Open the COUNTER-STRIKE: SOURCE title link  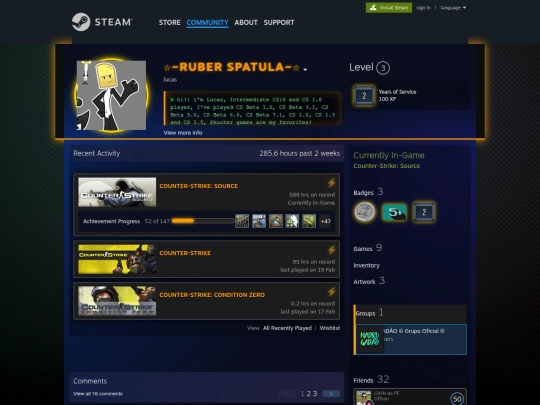tap(198, 186)
